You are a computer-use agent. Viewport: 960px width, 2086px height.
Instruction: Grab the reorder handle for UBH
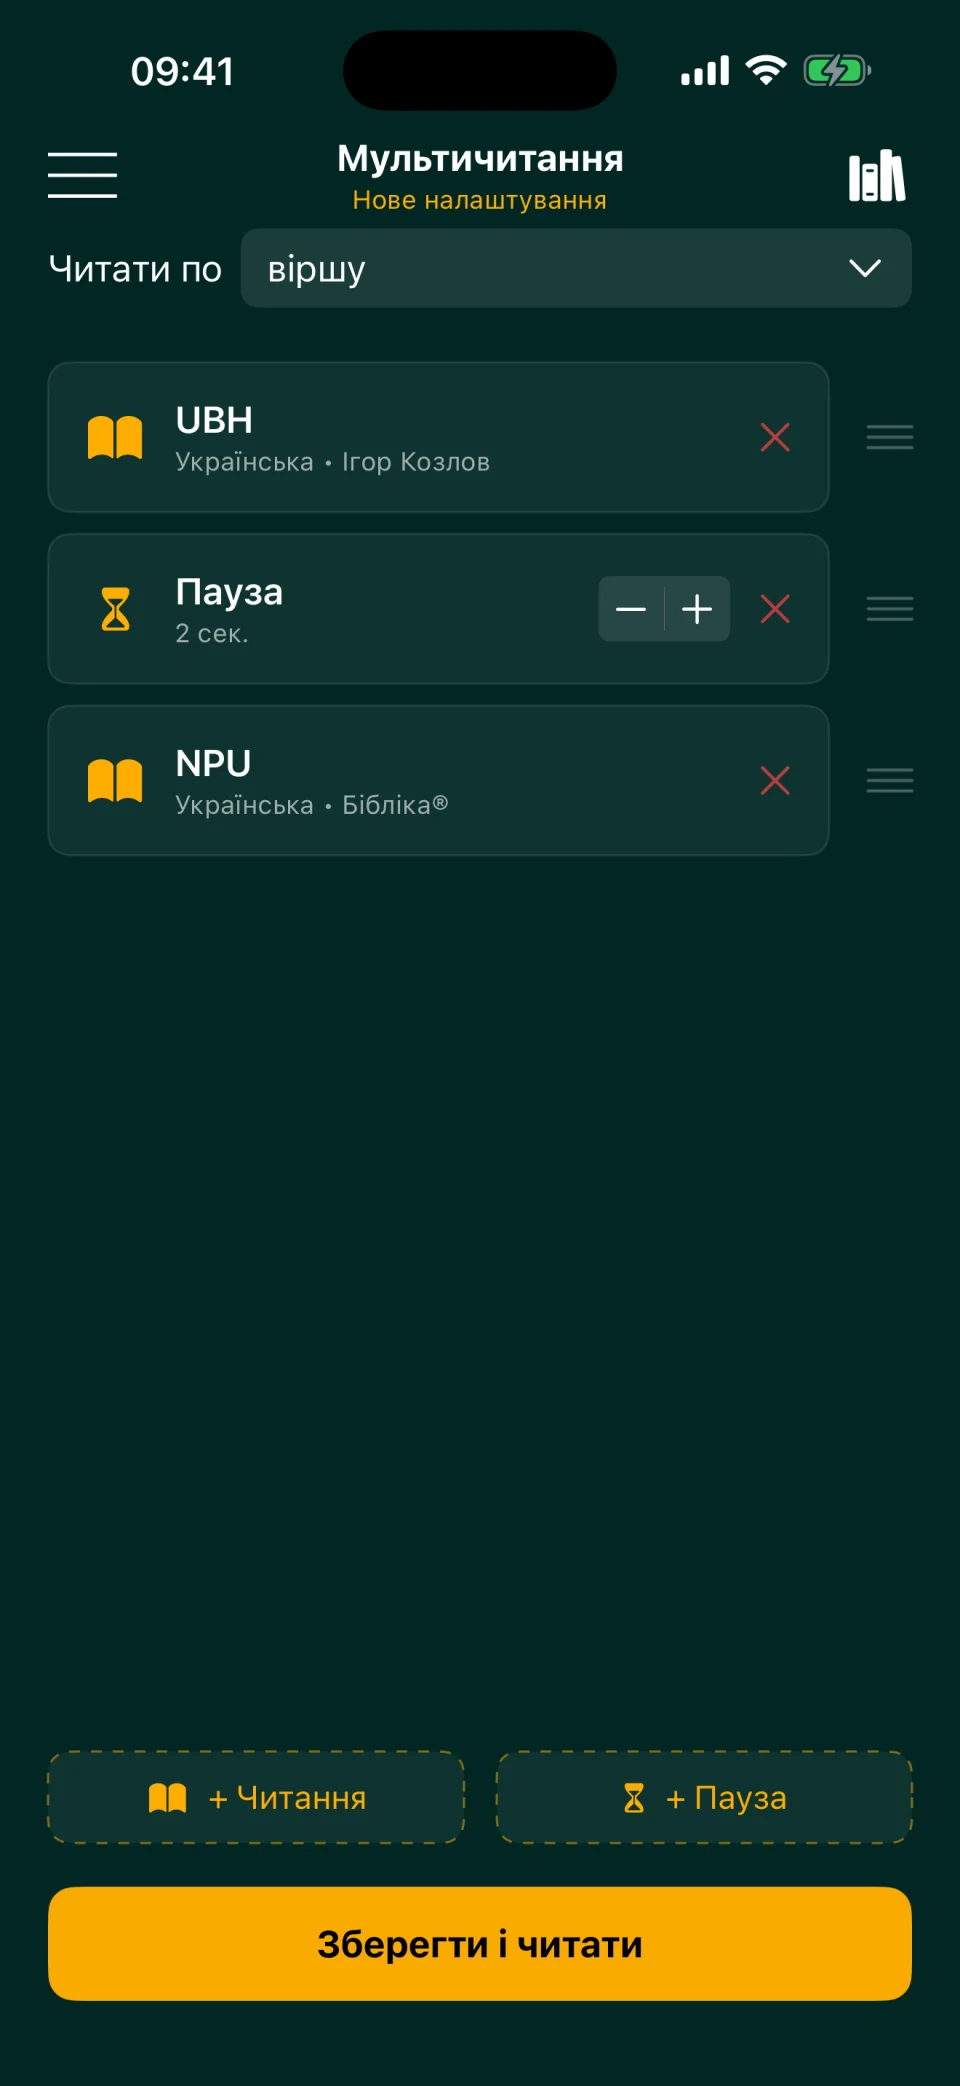[890, 437]
